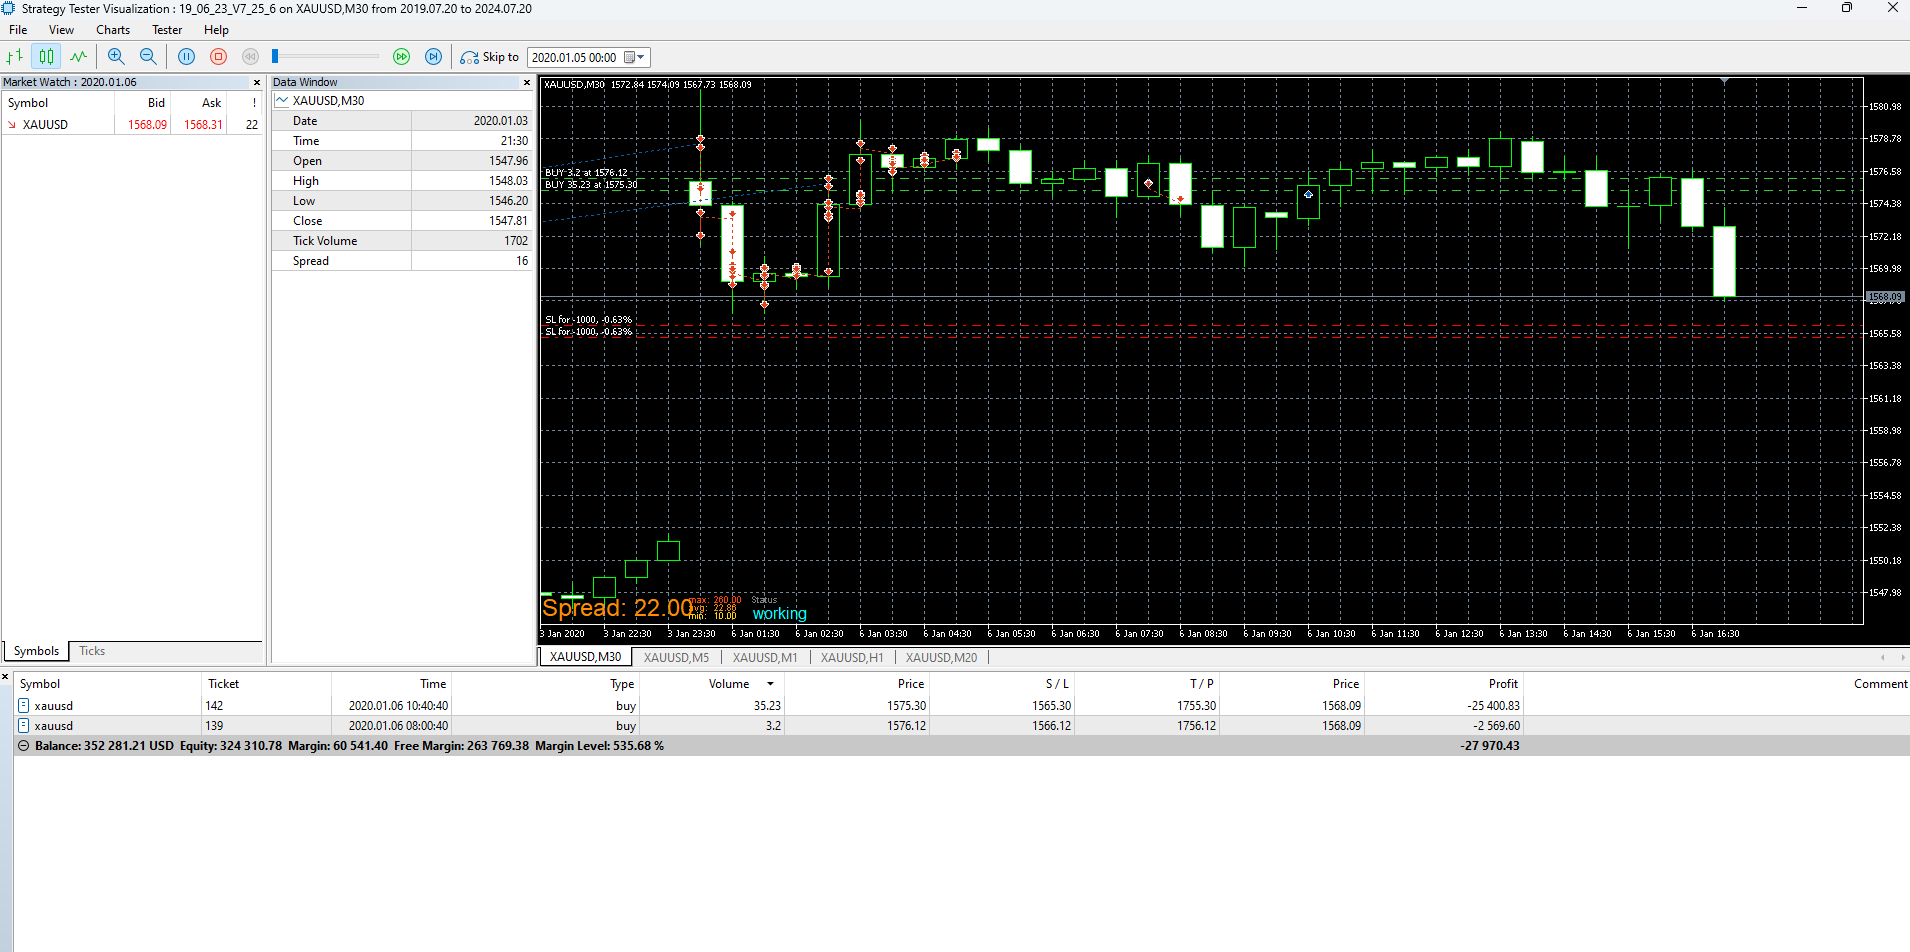
Task: Select the Spread row in Data Window
Action: click(x=403, y=261)
